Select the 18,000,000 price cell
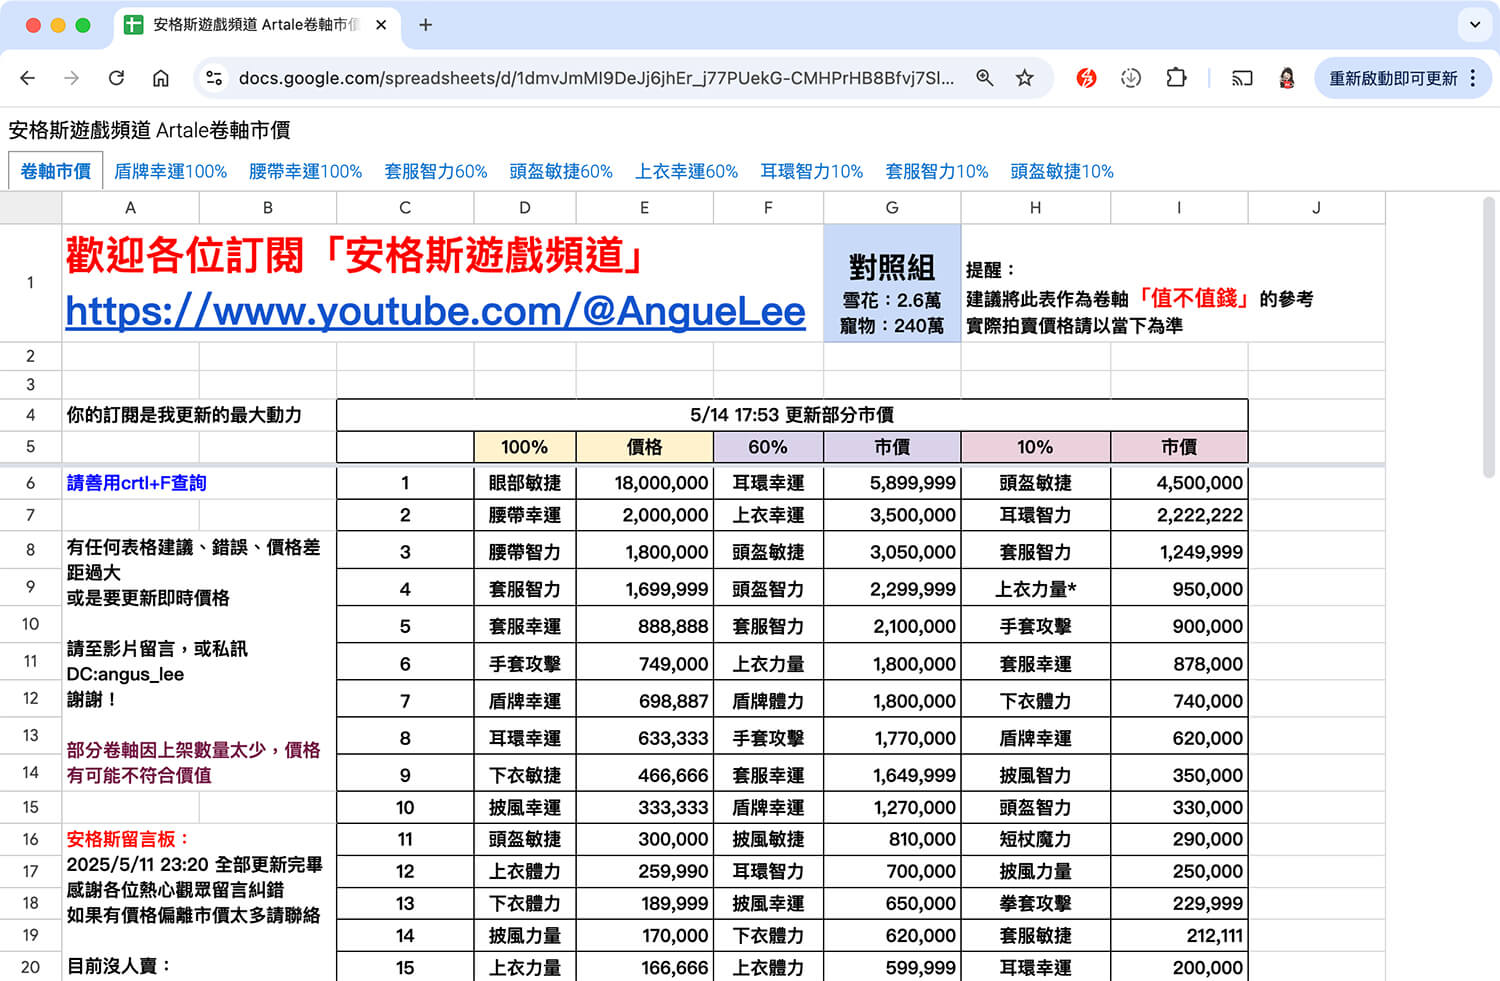This screenshot has height=981, width=1500. pyautogui.click(x=645, y=483)
